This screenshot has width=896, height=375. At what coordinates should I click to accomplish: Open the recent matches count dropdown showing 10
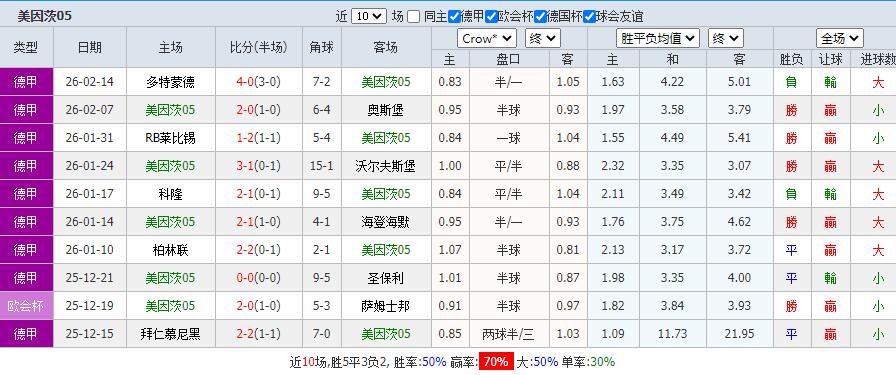[369, 16]
